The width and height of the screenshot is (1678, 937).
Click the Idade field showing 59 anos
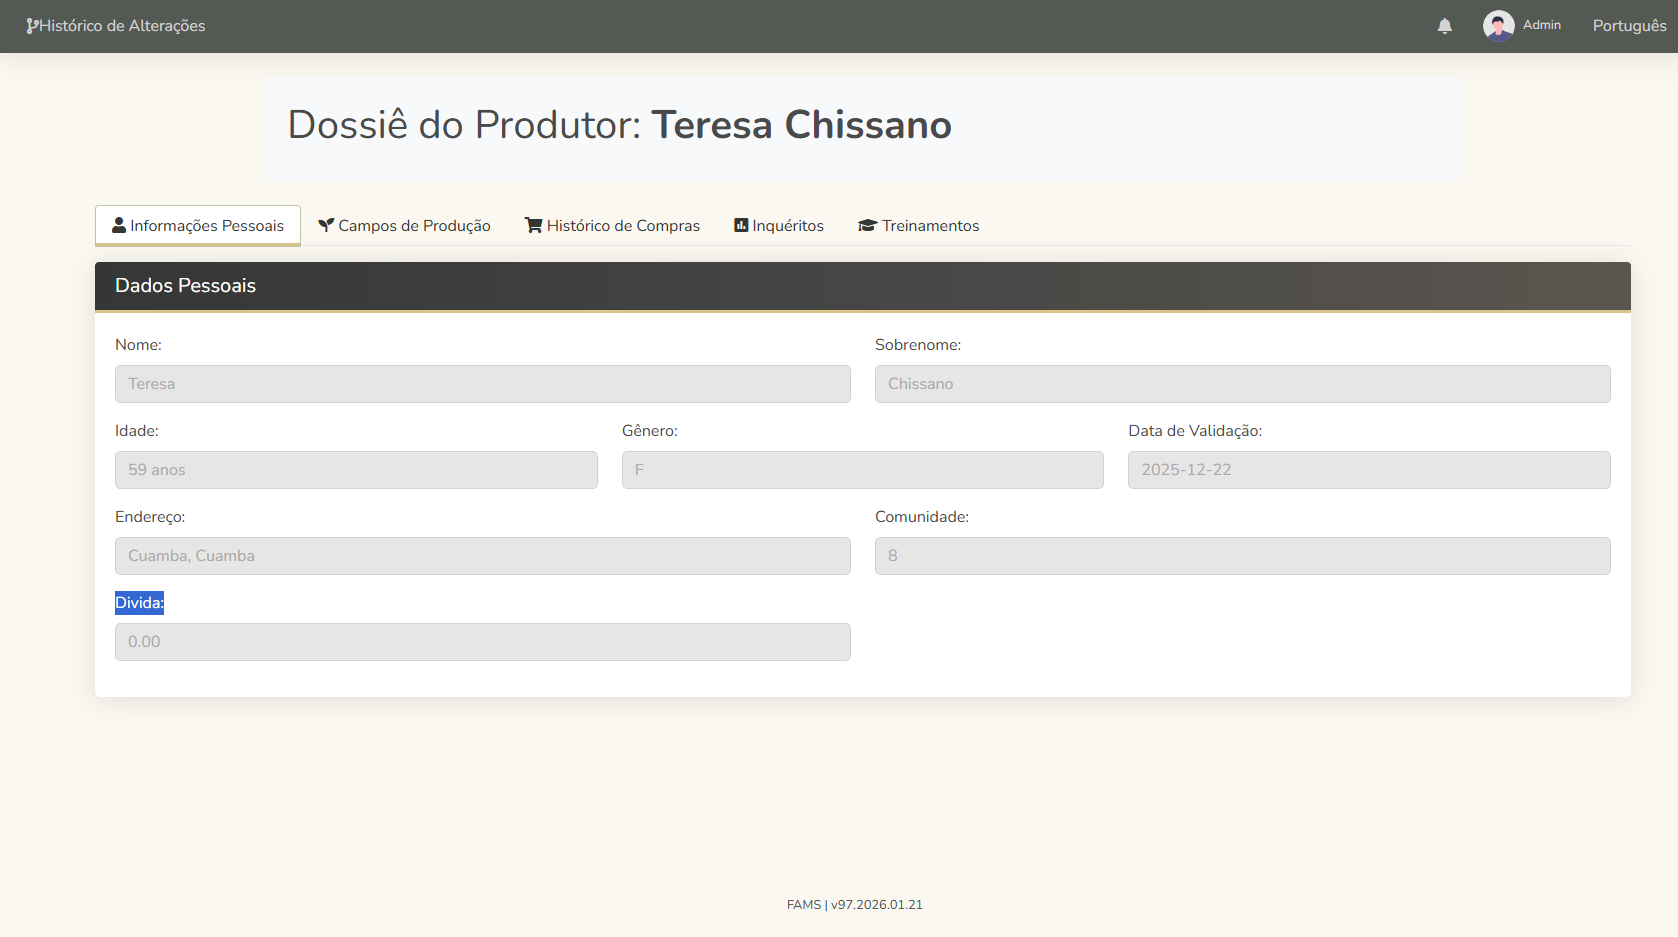[x=356, y=470]
